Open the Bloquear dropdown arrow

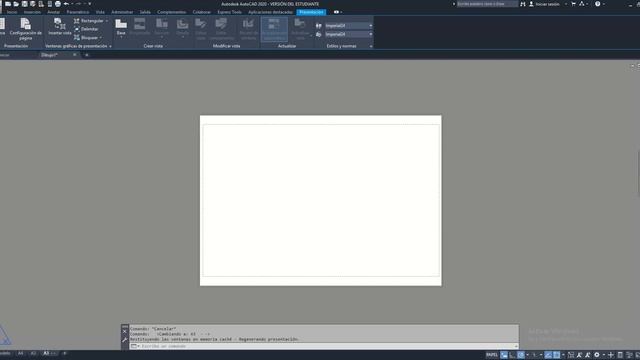tap(101, 38)
